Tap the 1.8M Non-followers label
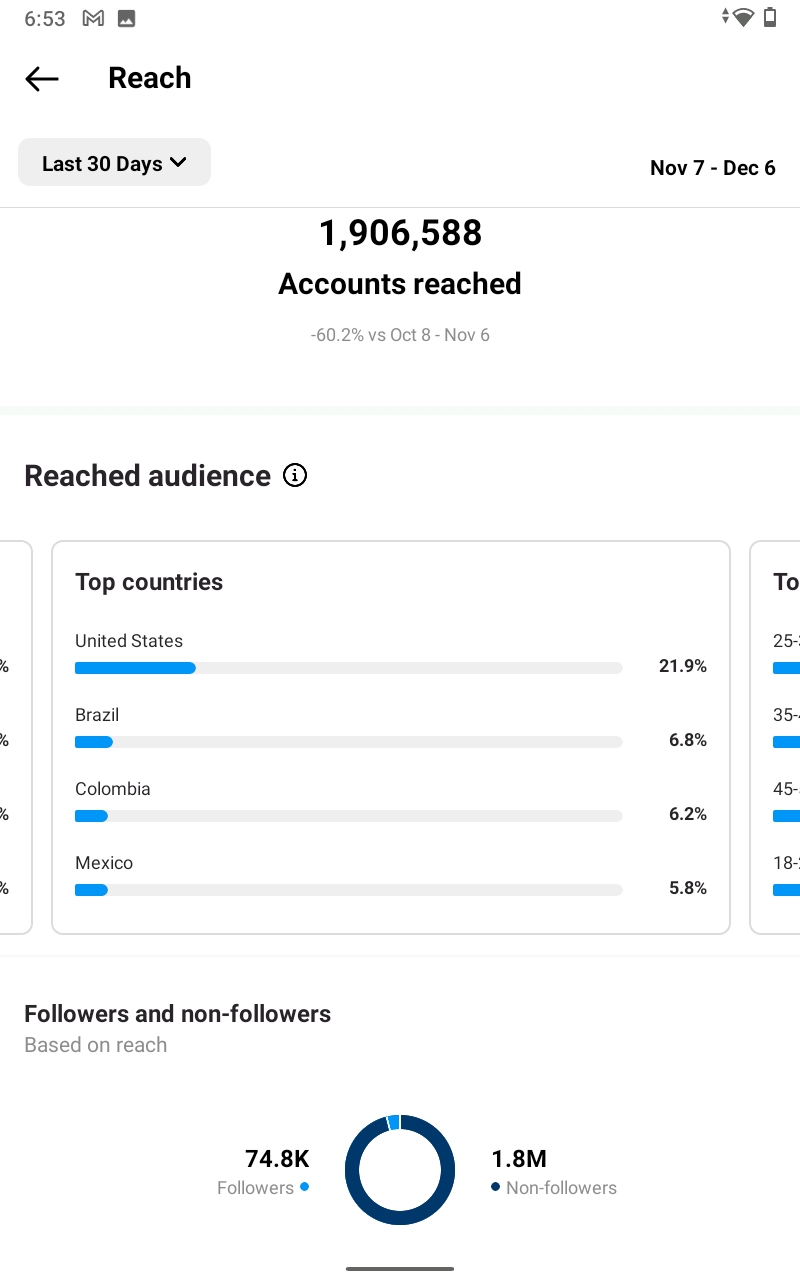 coord(554,1172)
